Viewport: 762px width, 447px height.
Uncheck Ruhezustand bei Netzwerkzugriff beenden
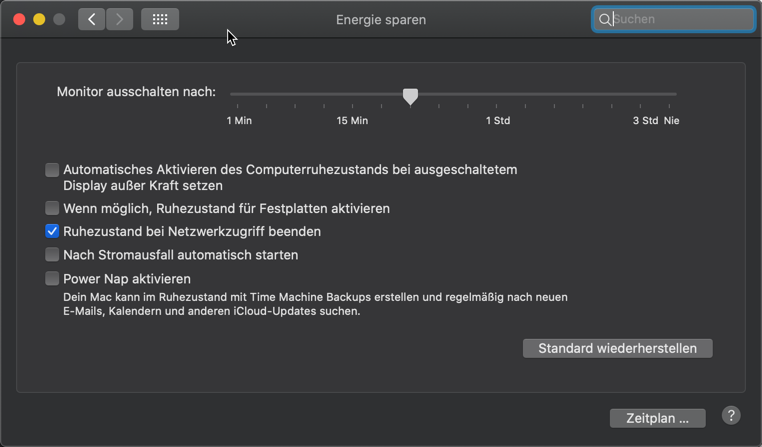coord(52,231)
